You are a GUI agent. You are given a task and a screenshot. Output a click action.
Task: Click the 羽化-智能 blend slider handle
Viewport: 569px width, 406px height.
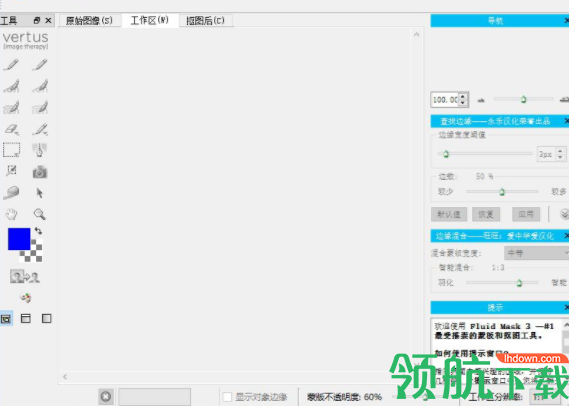(x=519, y=283)
